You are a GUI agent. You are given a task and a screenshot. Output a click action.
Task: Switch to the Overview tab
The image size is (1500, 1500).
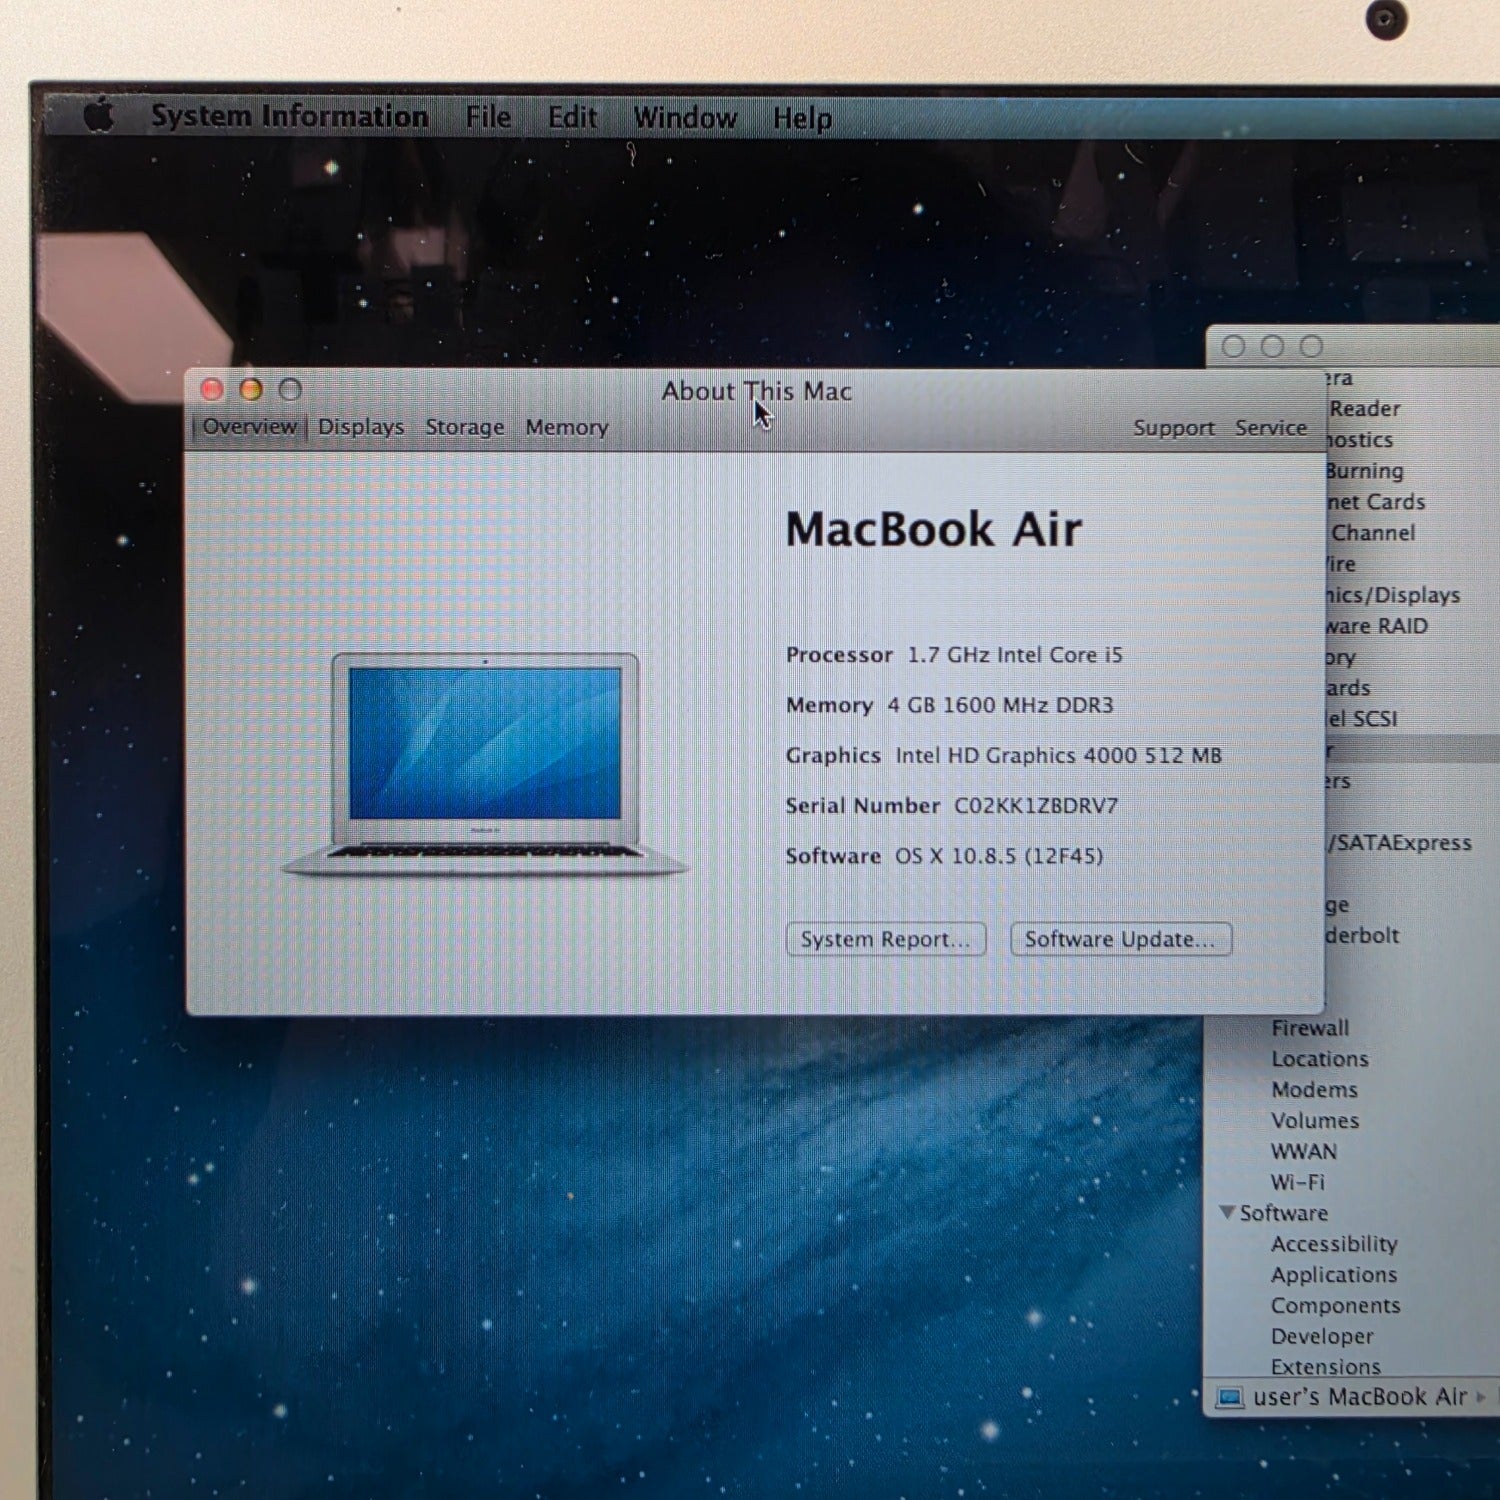click(x=249, y=427)
